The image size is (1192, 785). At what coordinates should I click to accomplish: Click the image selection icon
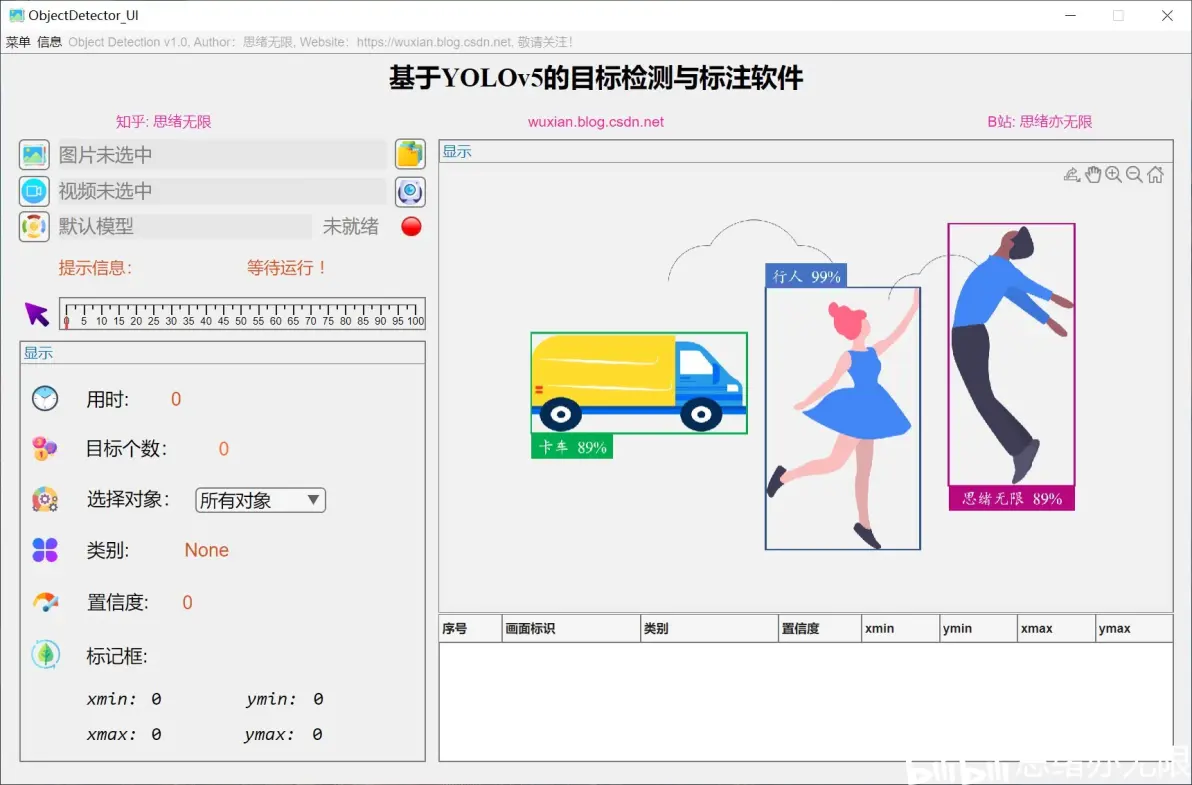pyautogui.click(x=34, y=154)
